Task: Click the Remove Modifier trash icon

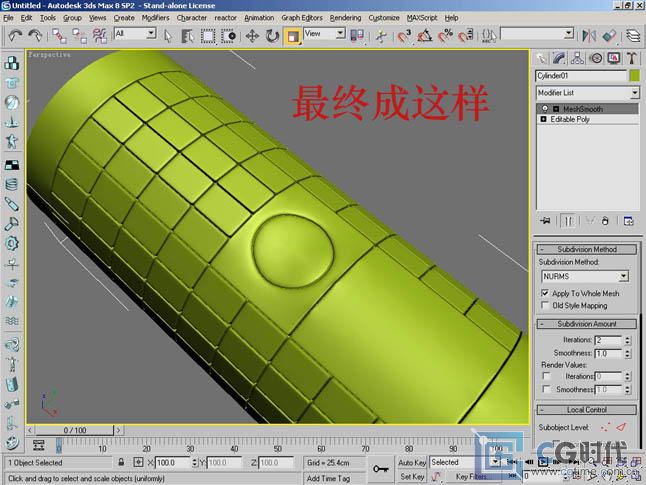Action: [605, 221]
